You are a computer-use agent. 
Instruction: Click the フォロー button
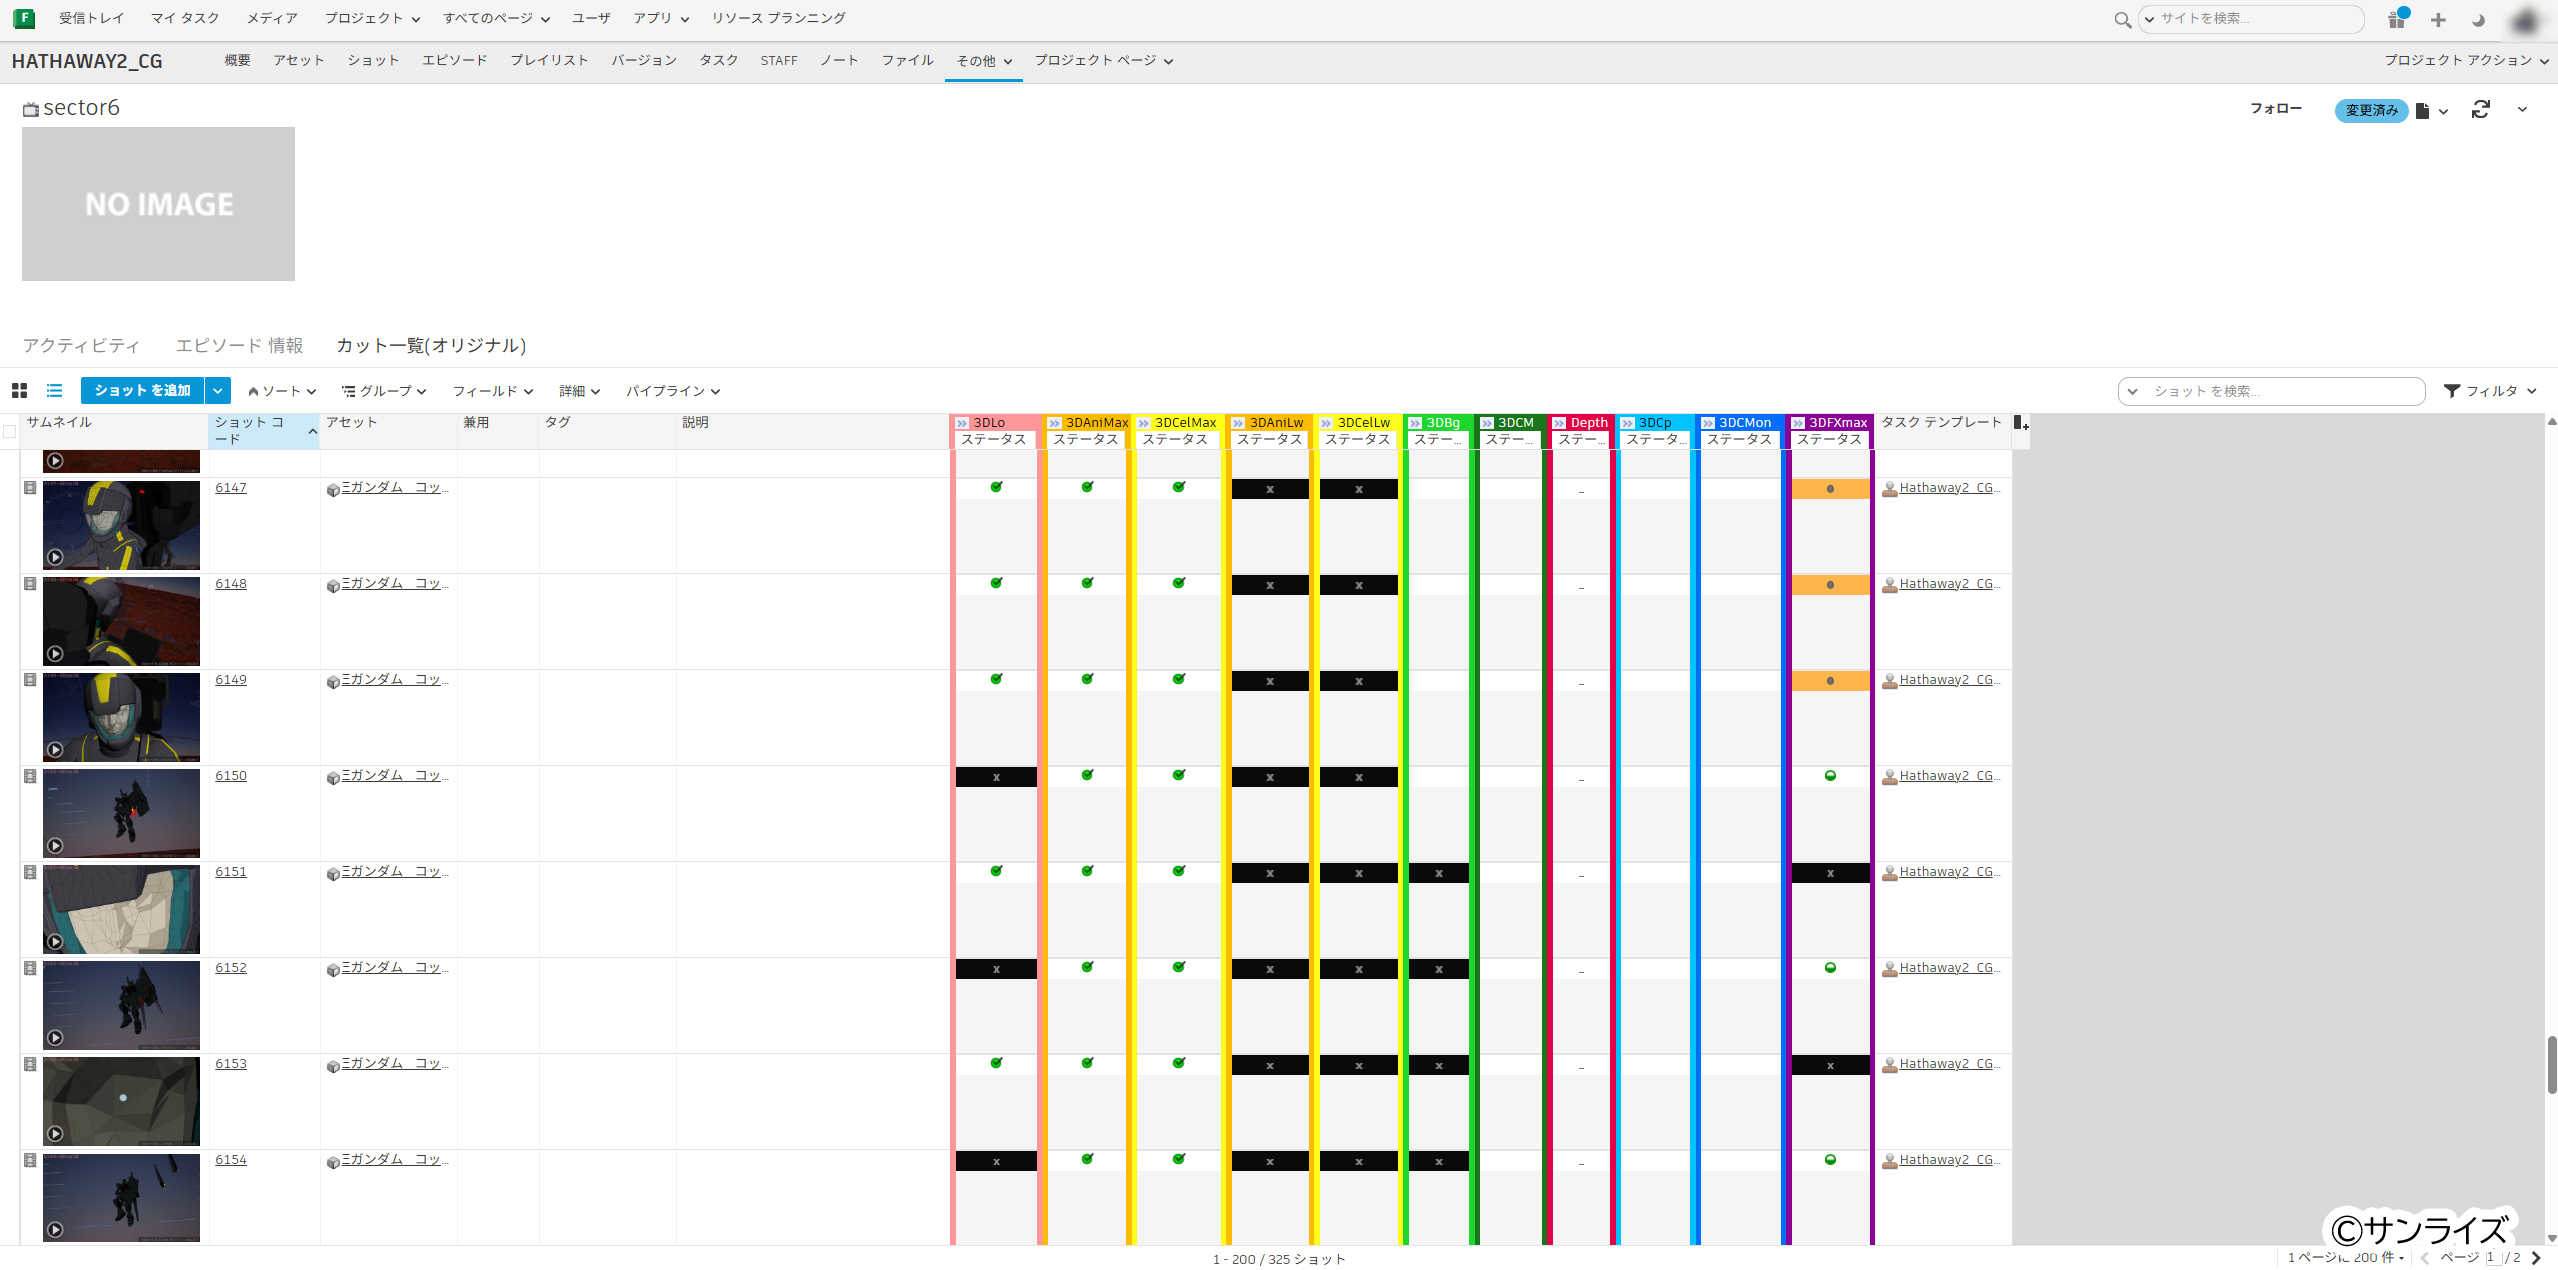click(2276, 109)
